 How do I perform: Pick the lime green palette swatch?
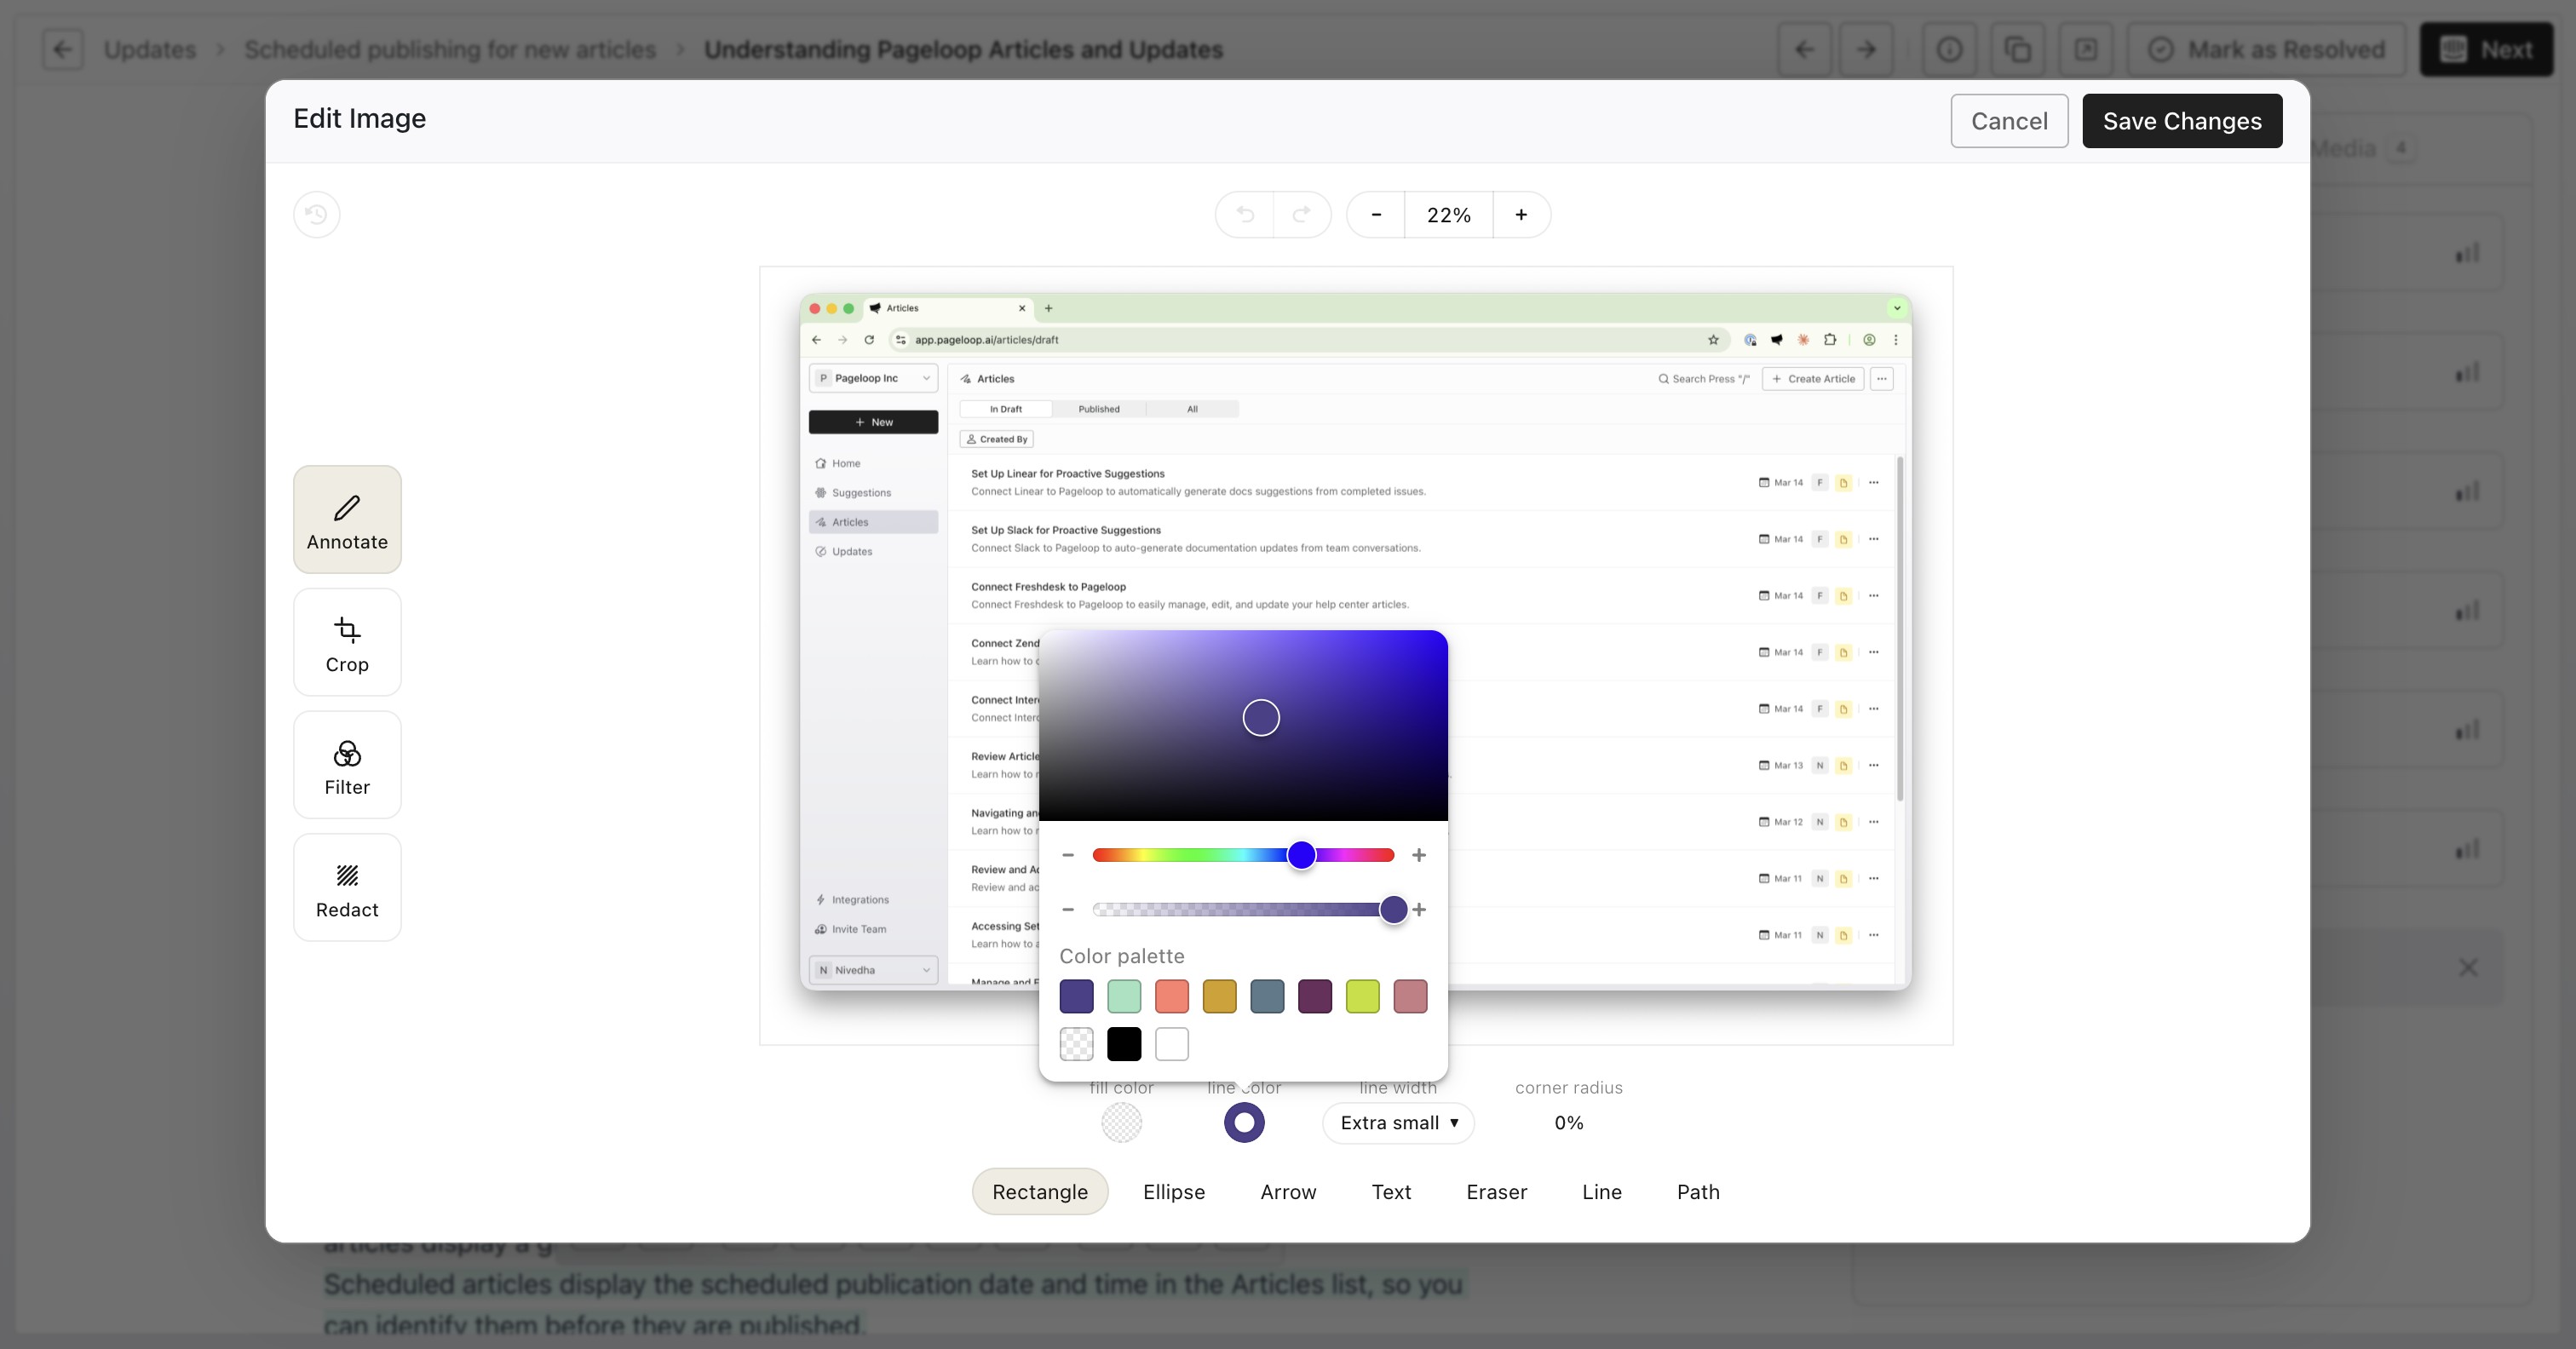tap(1363, 996)
